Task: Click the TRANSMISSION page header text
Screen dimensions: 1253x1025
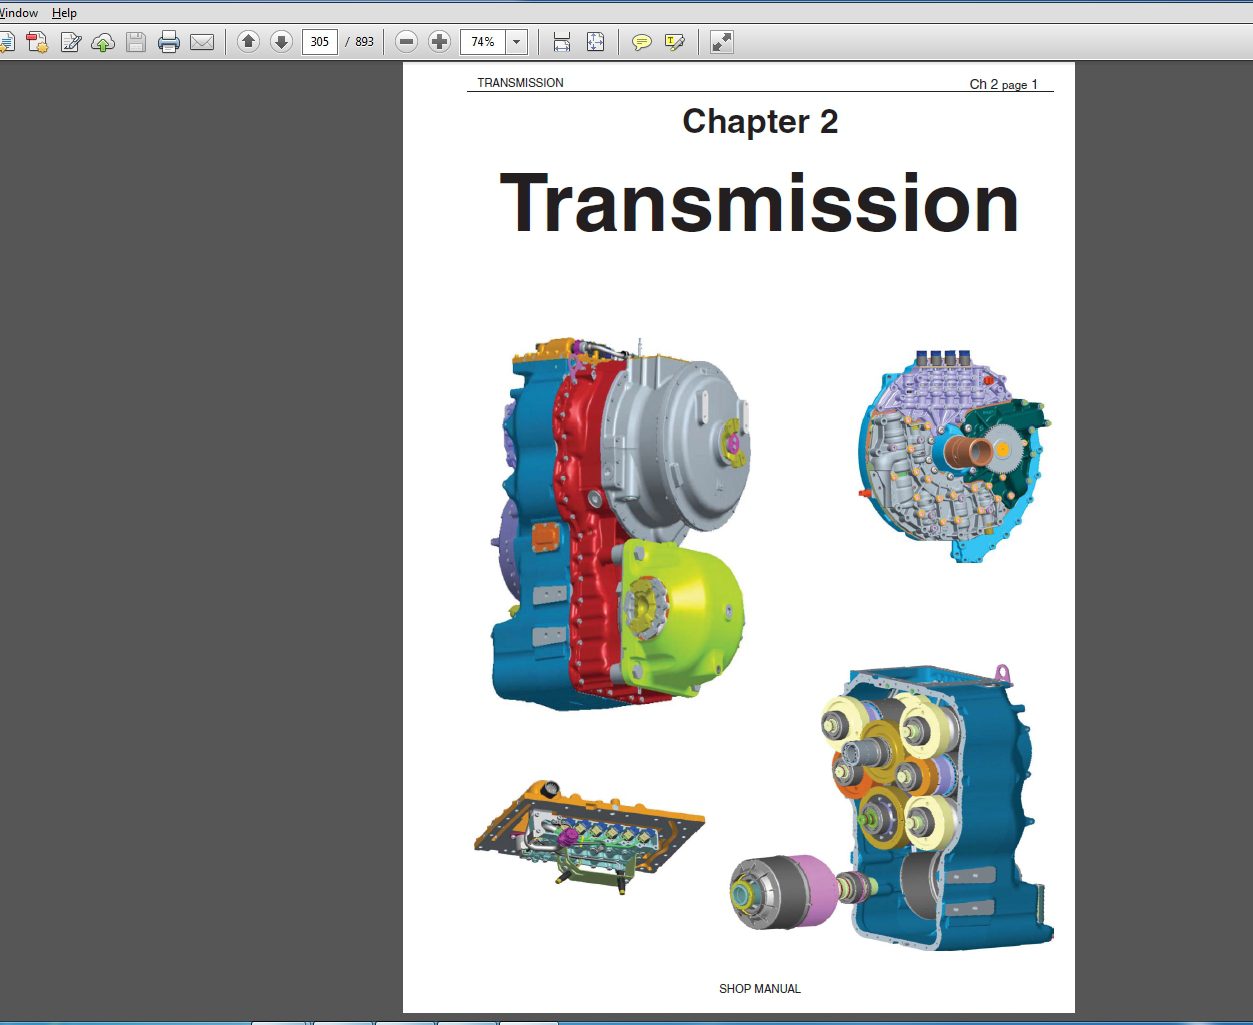Action: (520, 83)
